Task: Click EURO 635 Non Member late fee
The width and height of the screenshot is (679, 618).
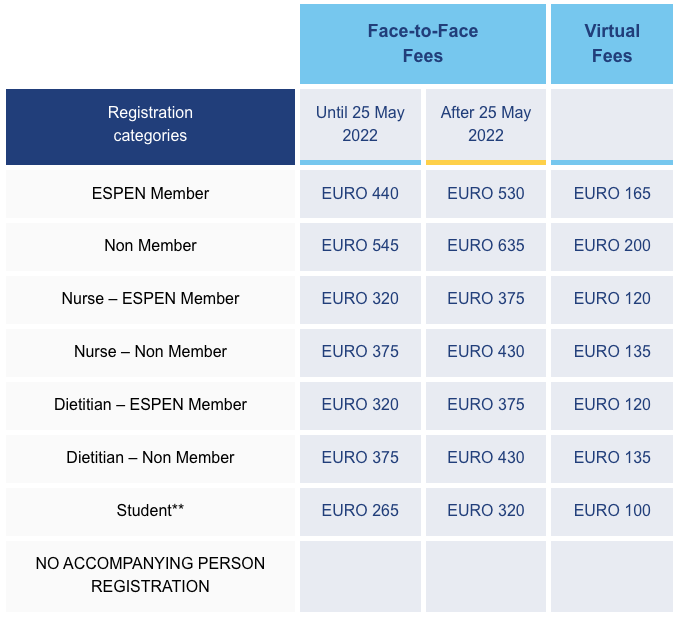Action: pos(485,246)
